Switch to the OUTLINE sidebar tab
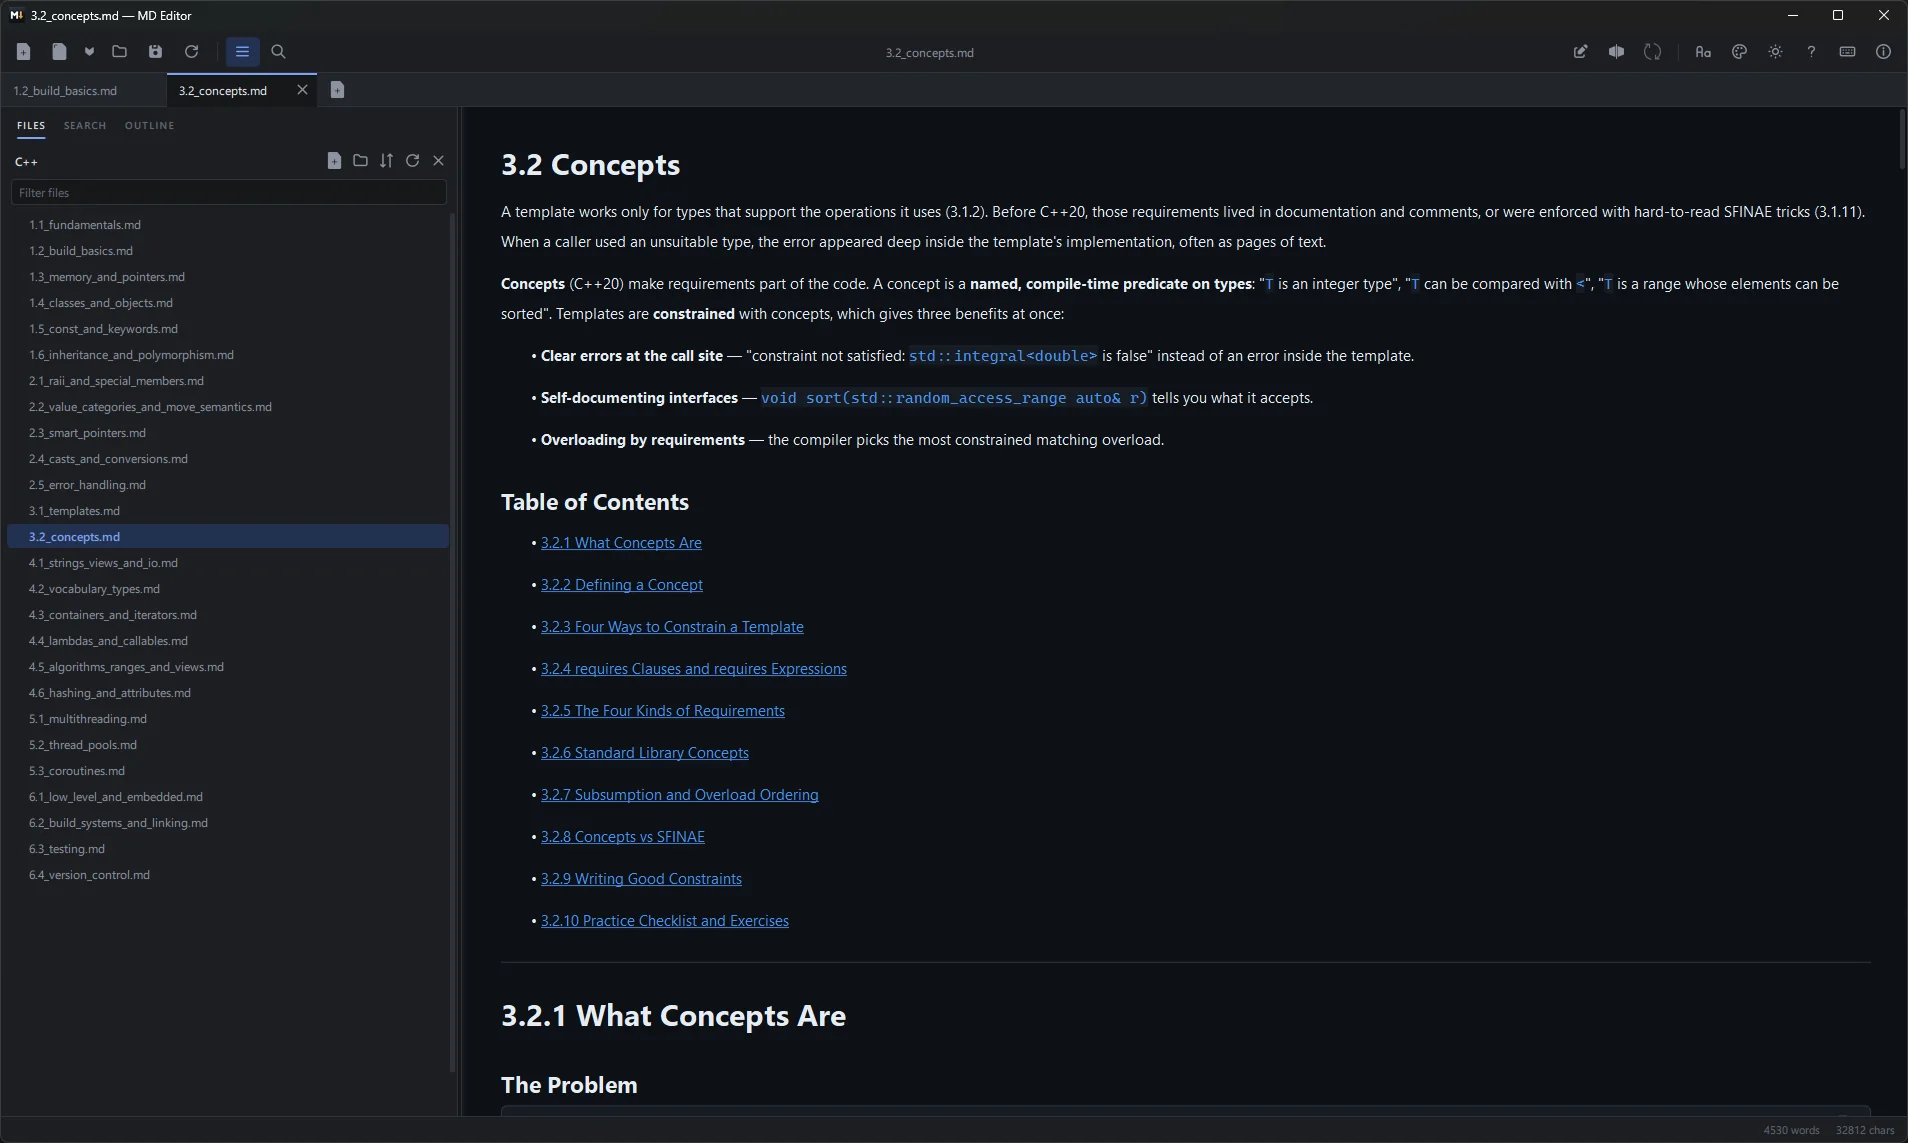The width and height of the screenshot is (1908, 1143). [x=149, y=126]
